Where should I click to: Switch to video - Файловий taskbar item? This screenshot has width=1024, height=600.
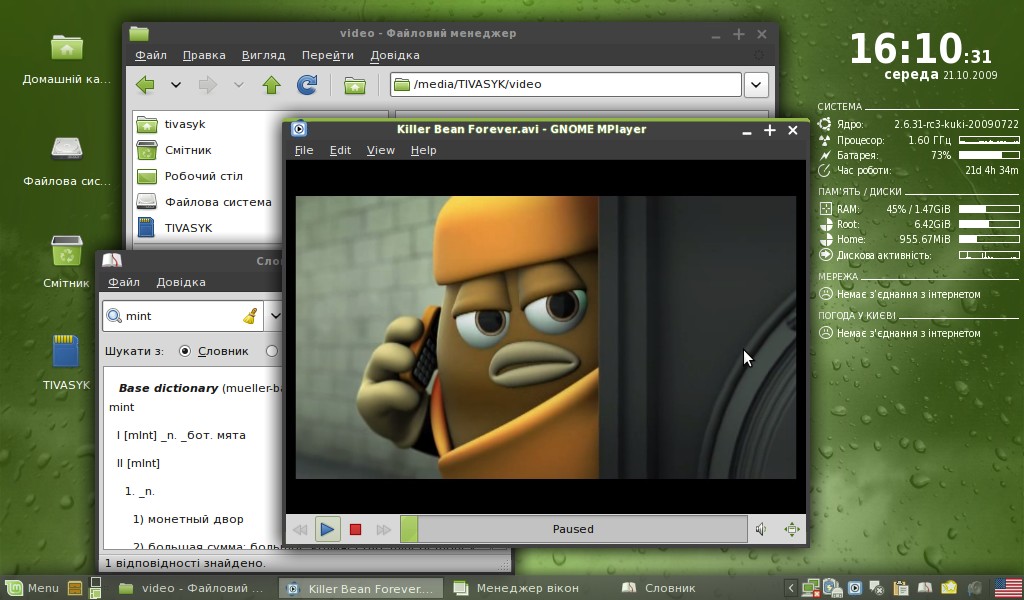click(x=191, y=588)
